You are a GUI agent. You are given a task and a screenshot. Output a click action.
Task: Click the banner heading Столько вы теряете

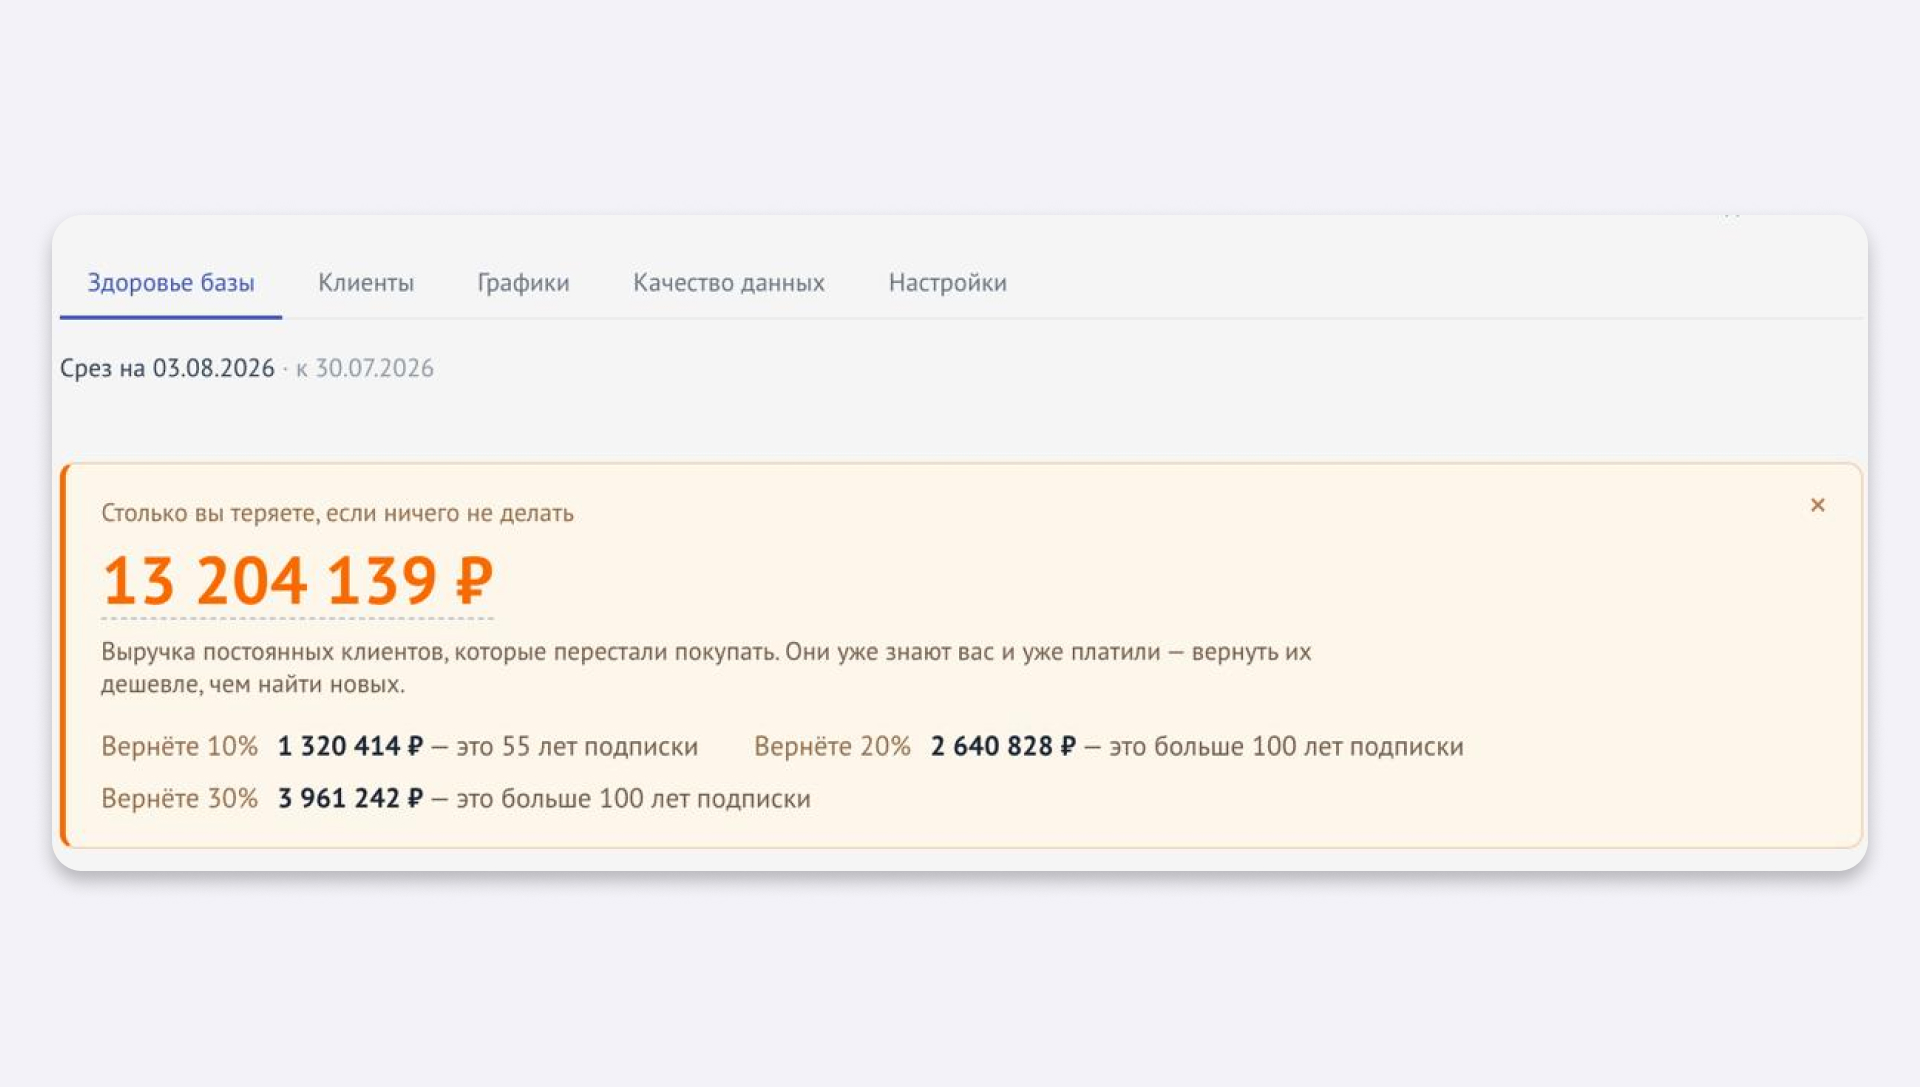pyautogui.click(x=337, y=513)
